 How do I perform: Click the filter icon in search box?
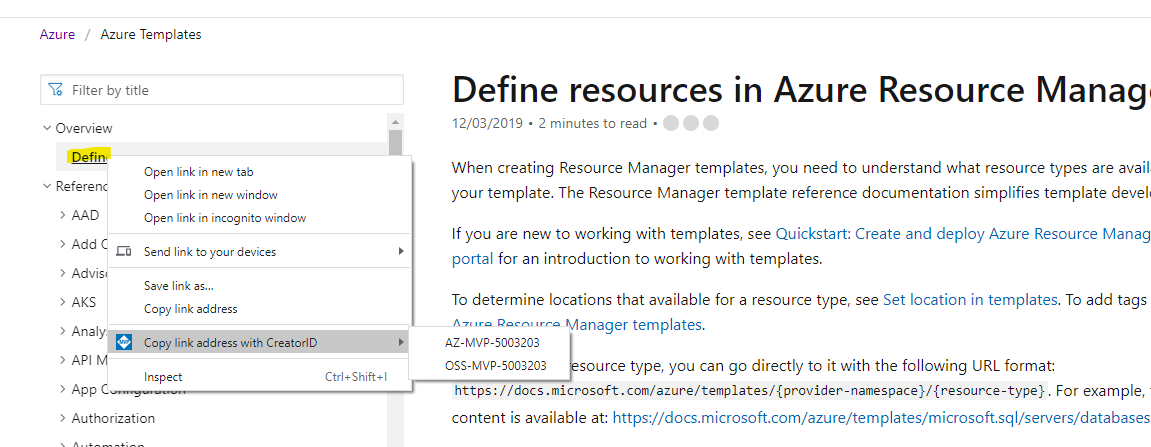click(x=55, y=90)
